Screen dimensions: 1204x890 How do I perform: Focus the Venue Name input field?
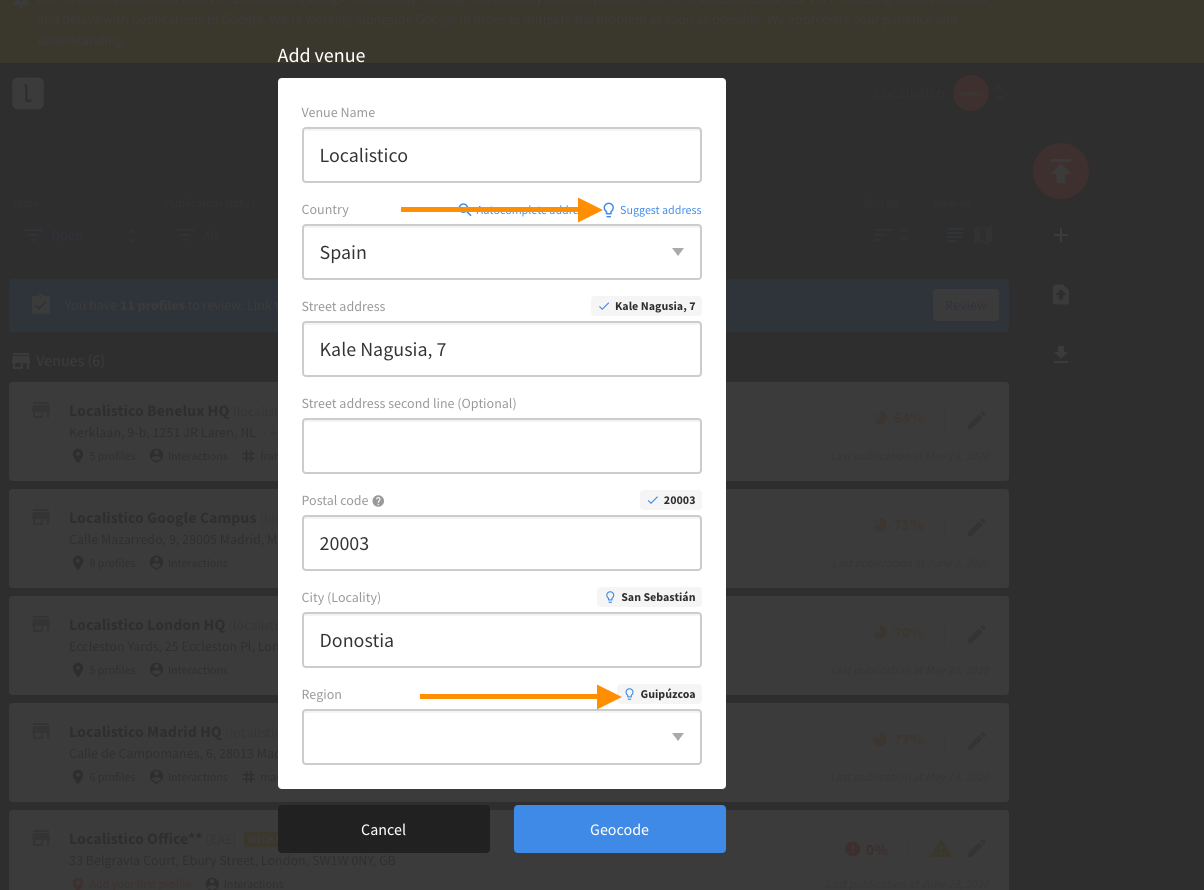pyautogui.click(x=502, y=155)
